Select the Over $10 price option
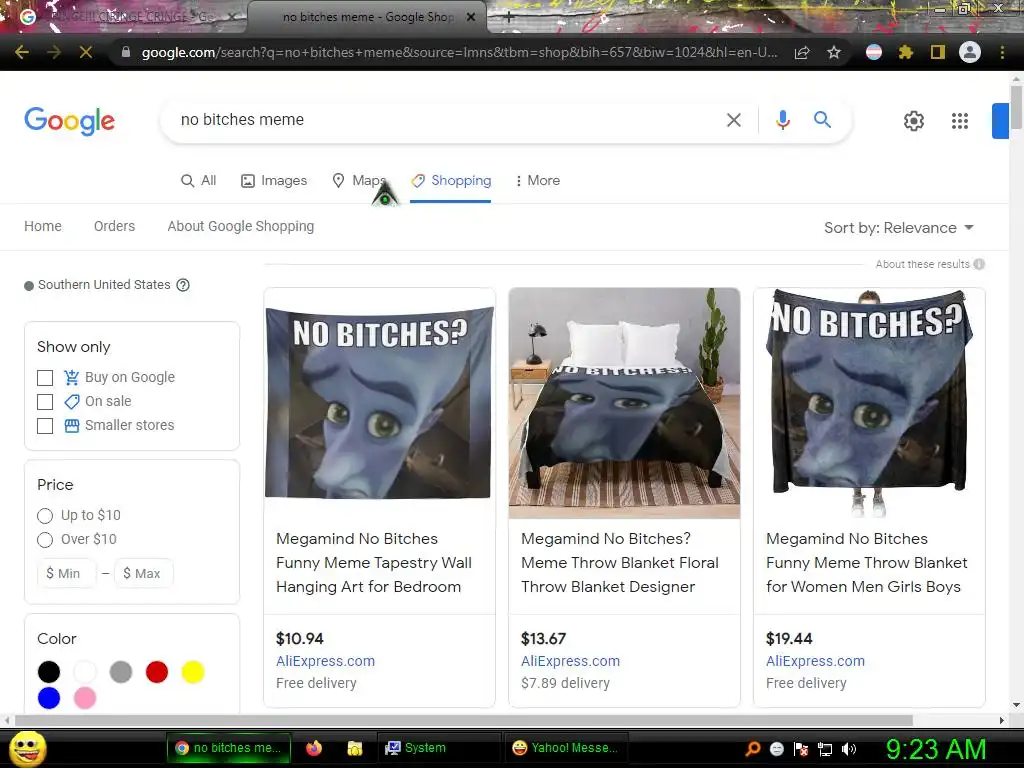The height and width of the screenshot is (768, 1024). click(x=45, y=540)
